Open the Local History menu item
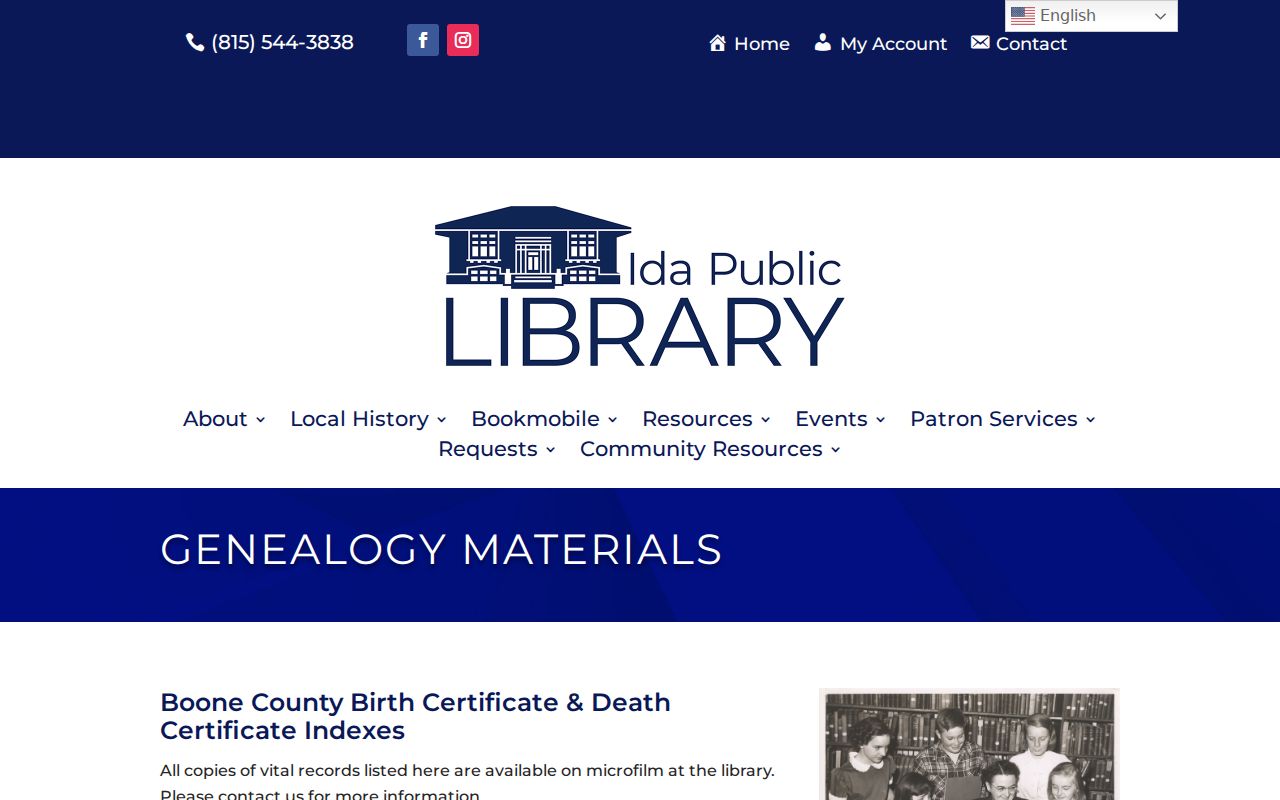 359,419
